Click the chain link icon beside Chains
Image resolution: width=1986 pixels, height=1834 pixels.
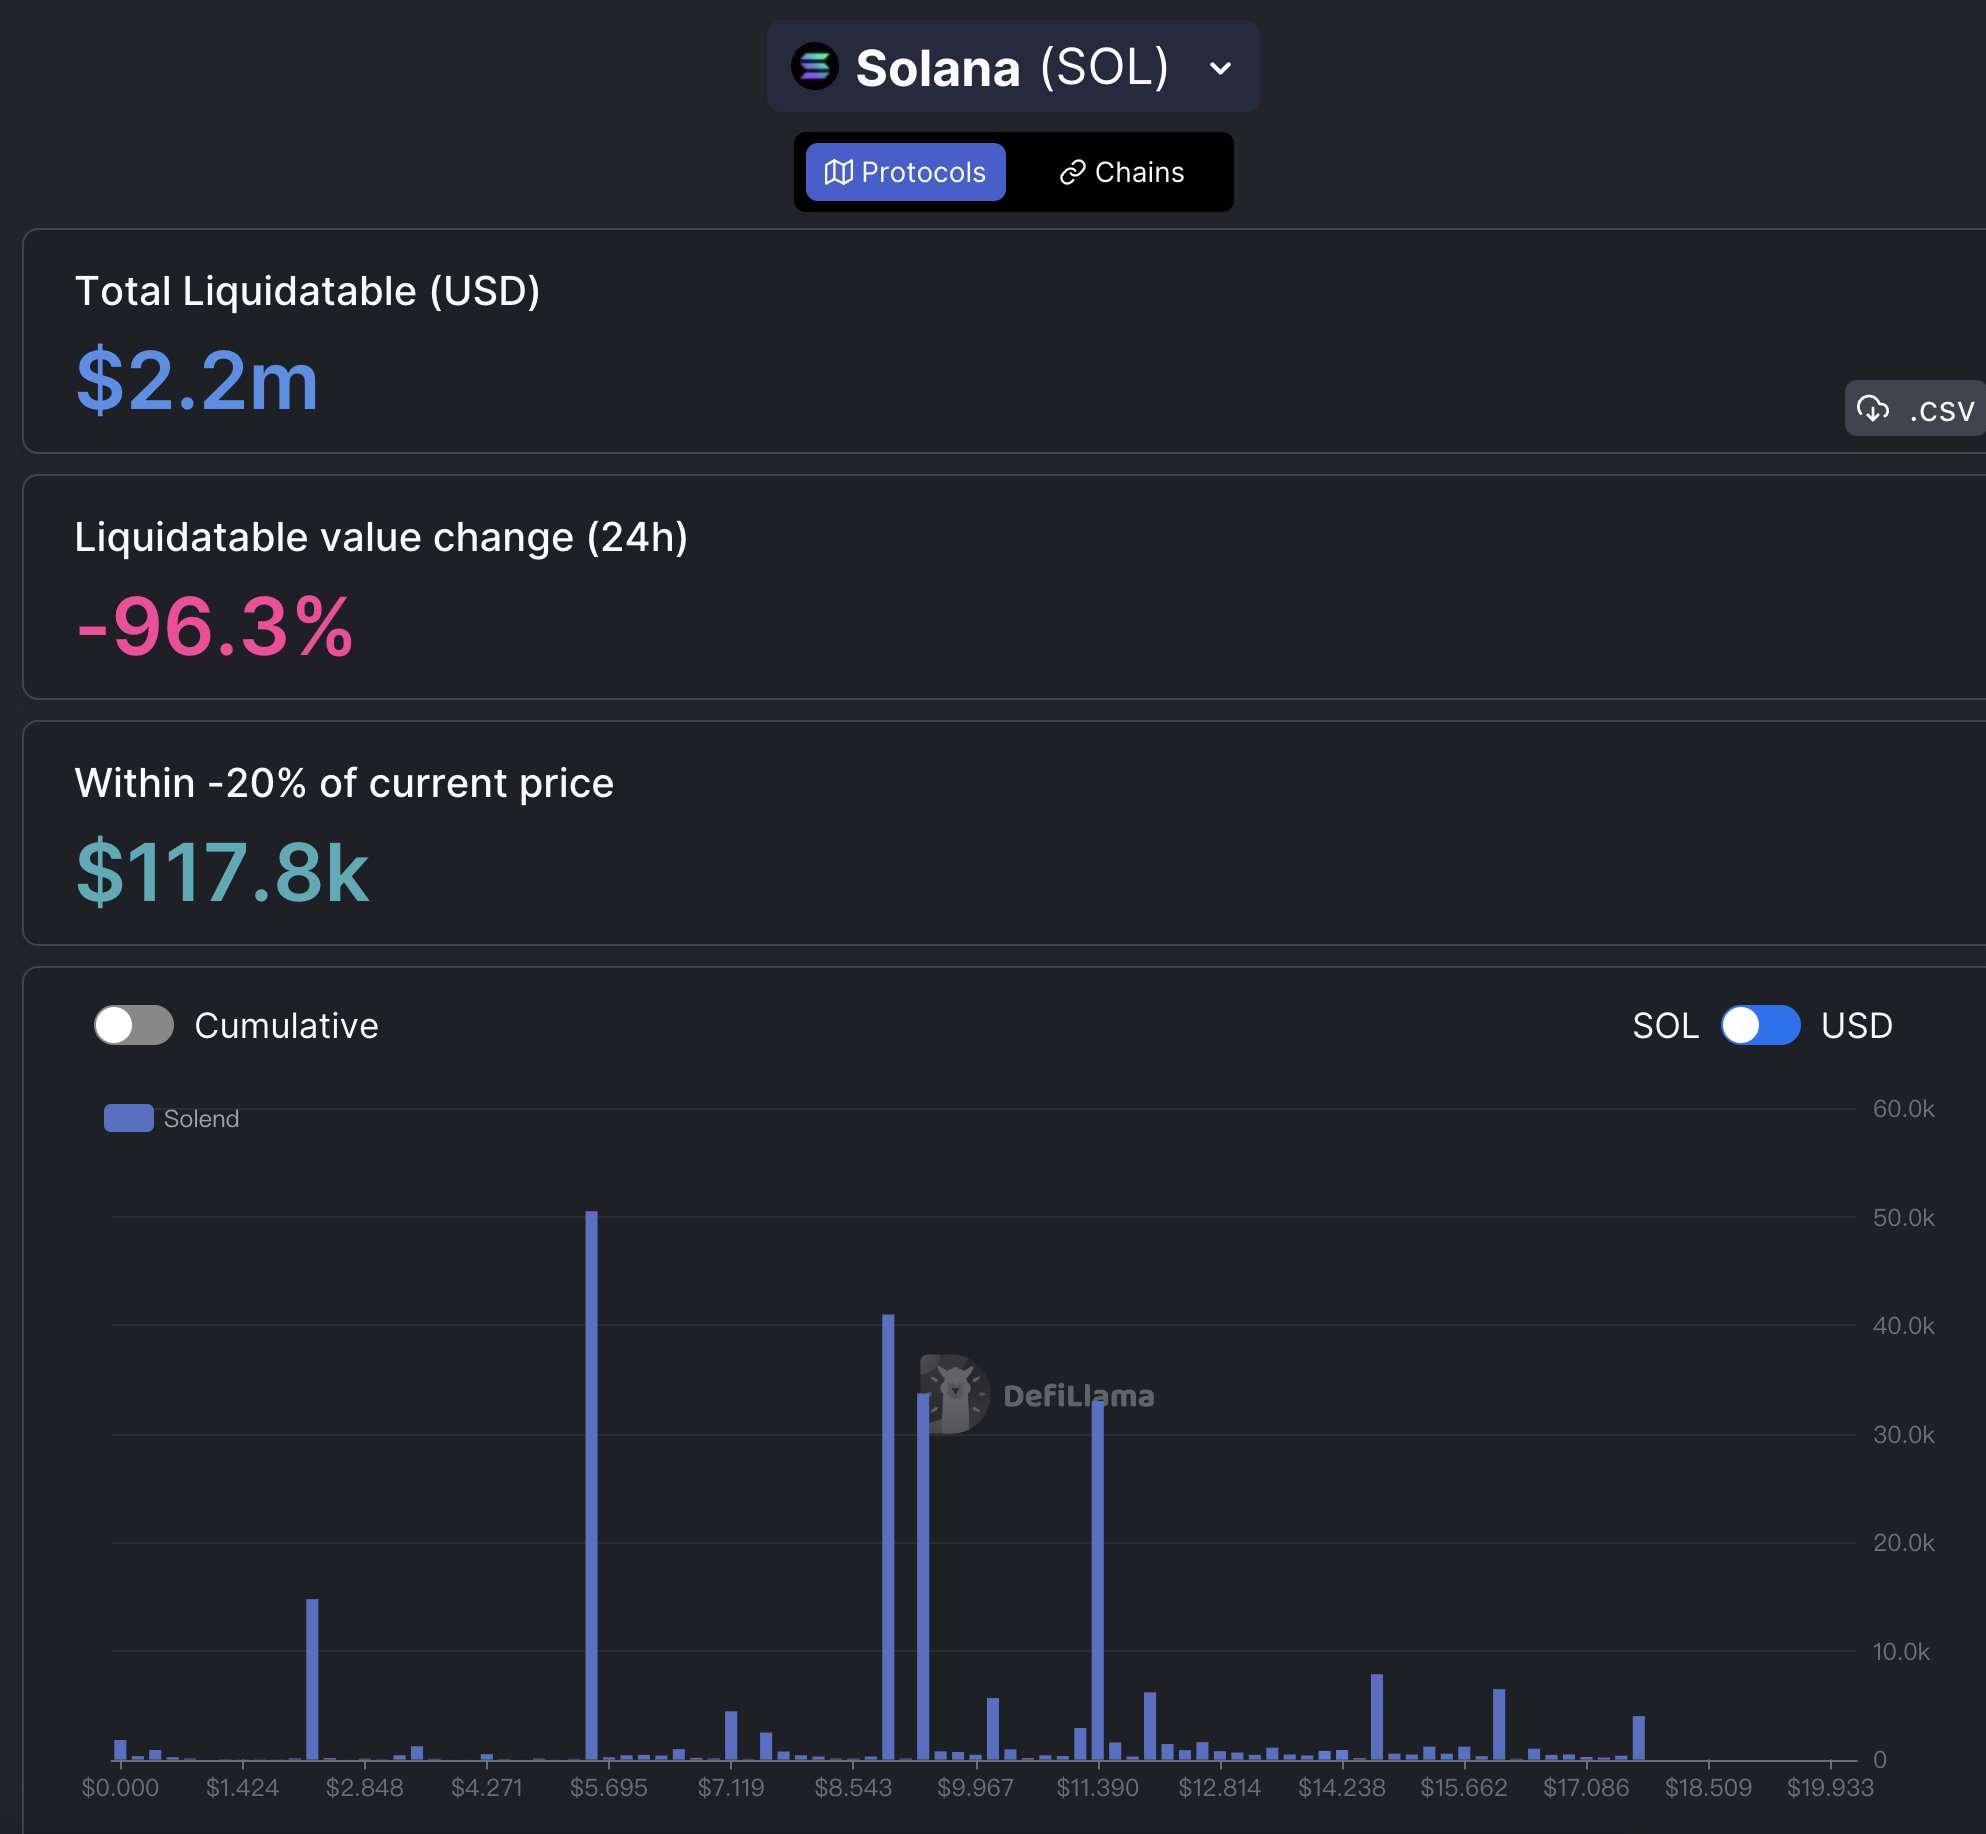click(x=1072, y=172)
